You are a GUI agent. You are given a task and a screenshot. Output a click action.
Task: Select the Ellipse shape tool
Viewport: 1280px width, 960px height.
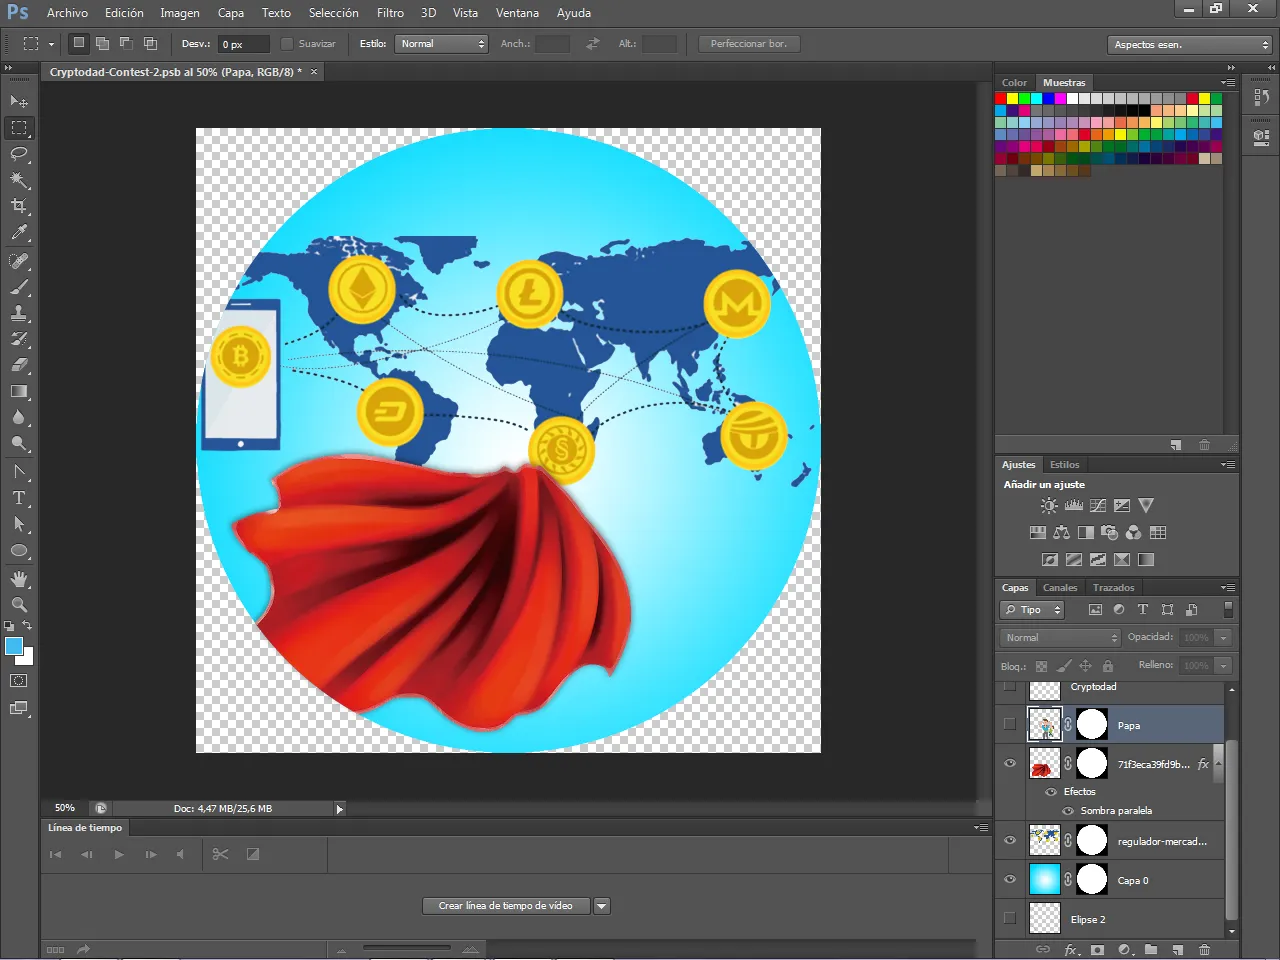pos(19,550)
